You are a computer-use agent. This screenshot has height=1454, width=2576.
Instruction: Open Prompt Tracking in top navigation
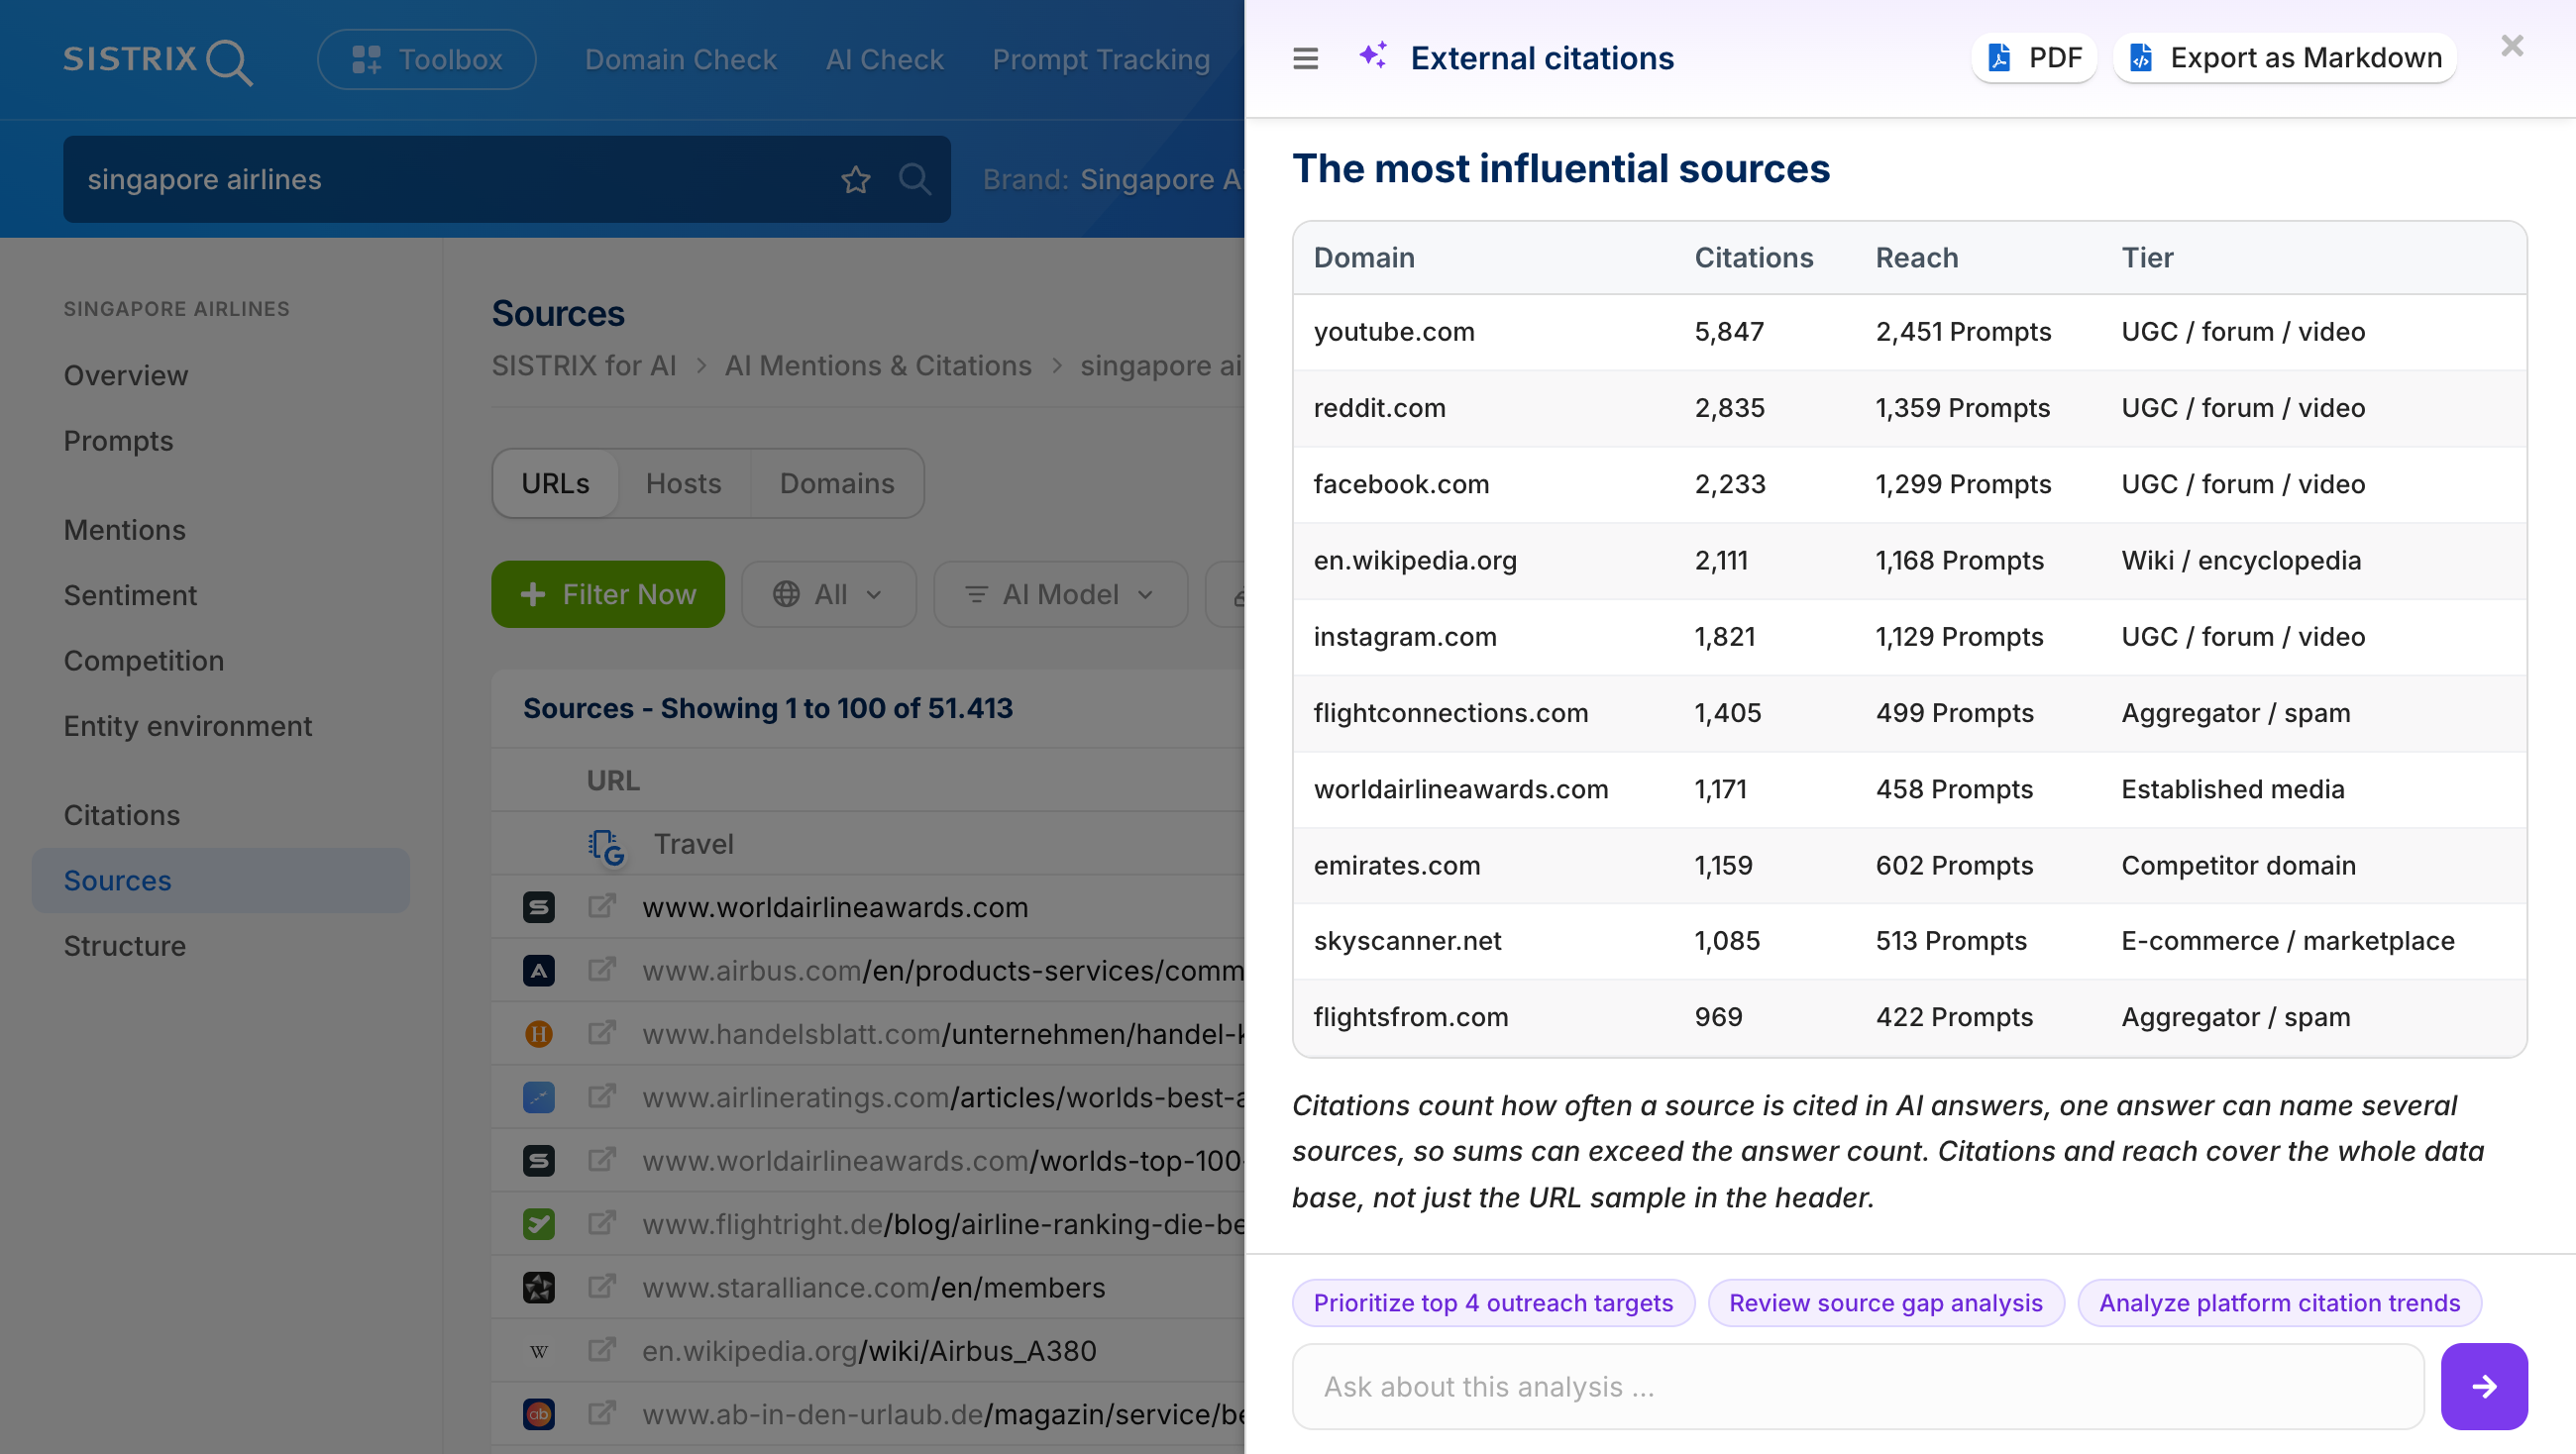coord(1101,59)
